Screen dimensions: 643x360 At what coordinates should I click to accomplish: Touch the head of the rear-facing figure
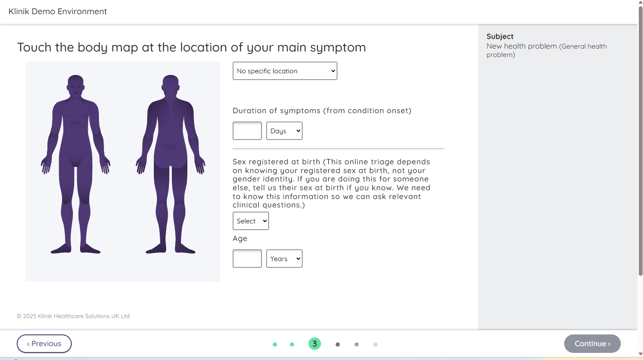171,85
